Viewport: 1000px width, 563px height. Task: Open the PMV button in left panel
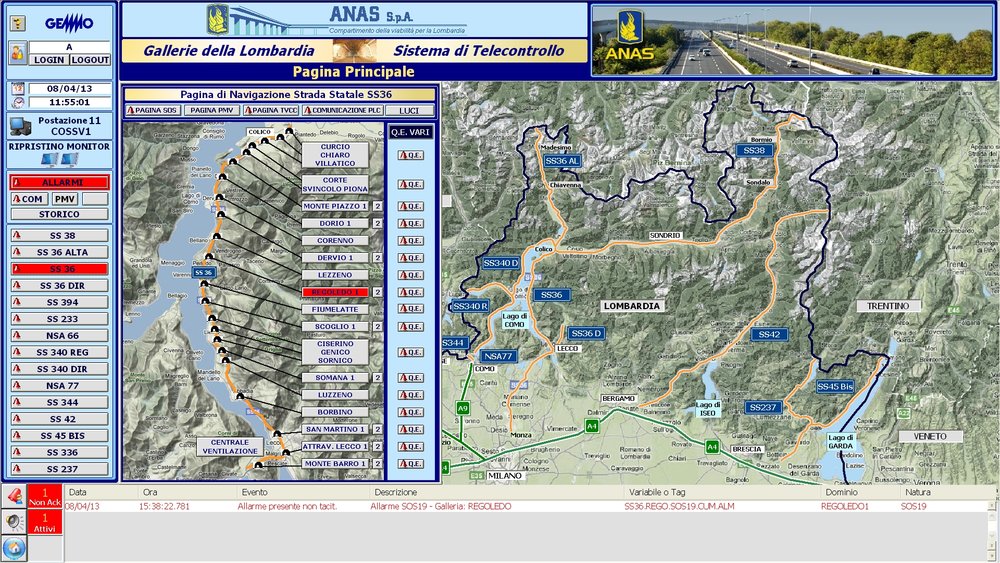(x=64, y=199)
